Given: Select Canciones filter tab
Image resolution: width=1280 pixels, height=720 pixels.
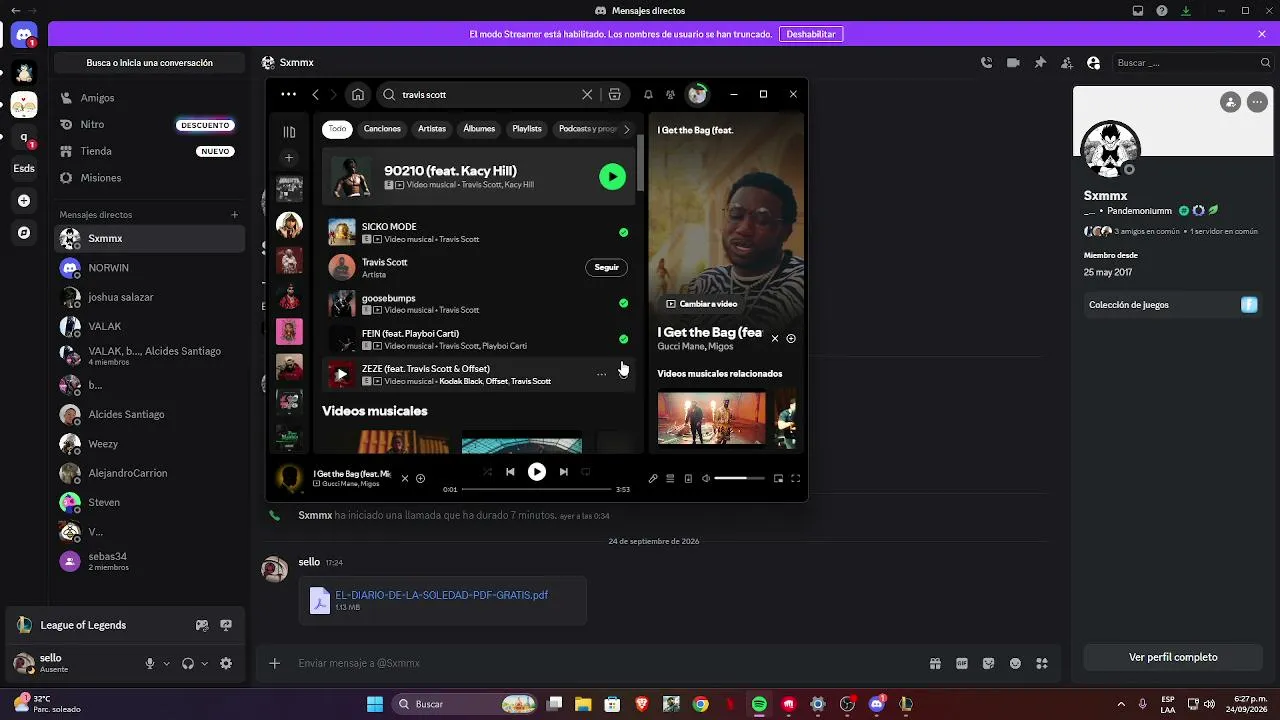Looking at the screenshot, I should coord(382,129).
